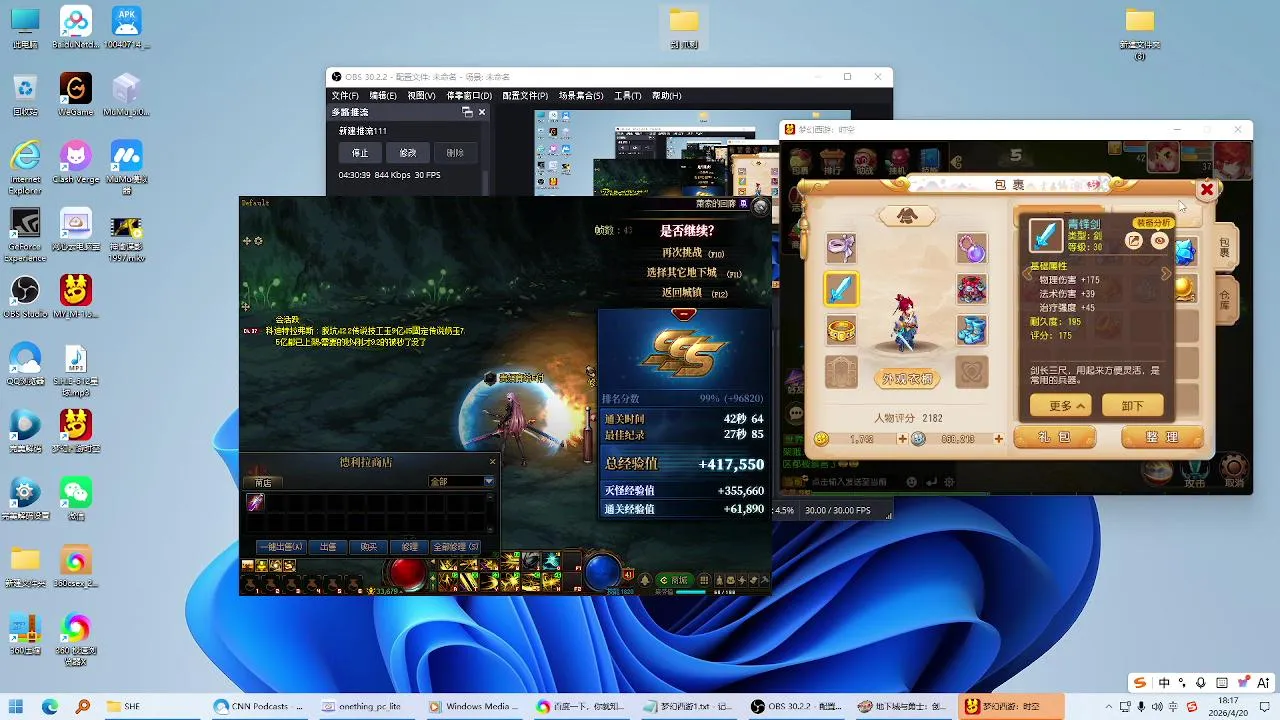Choose 选择其它地下城 option

[693, 273]
